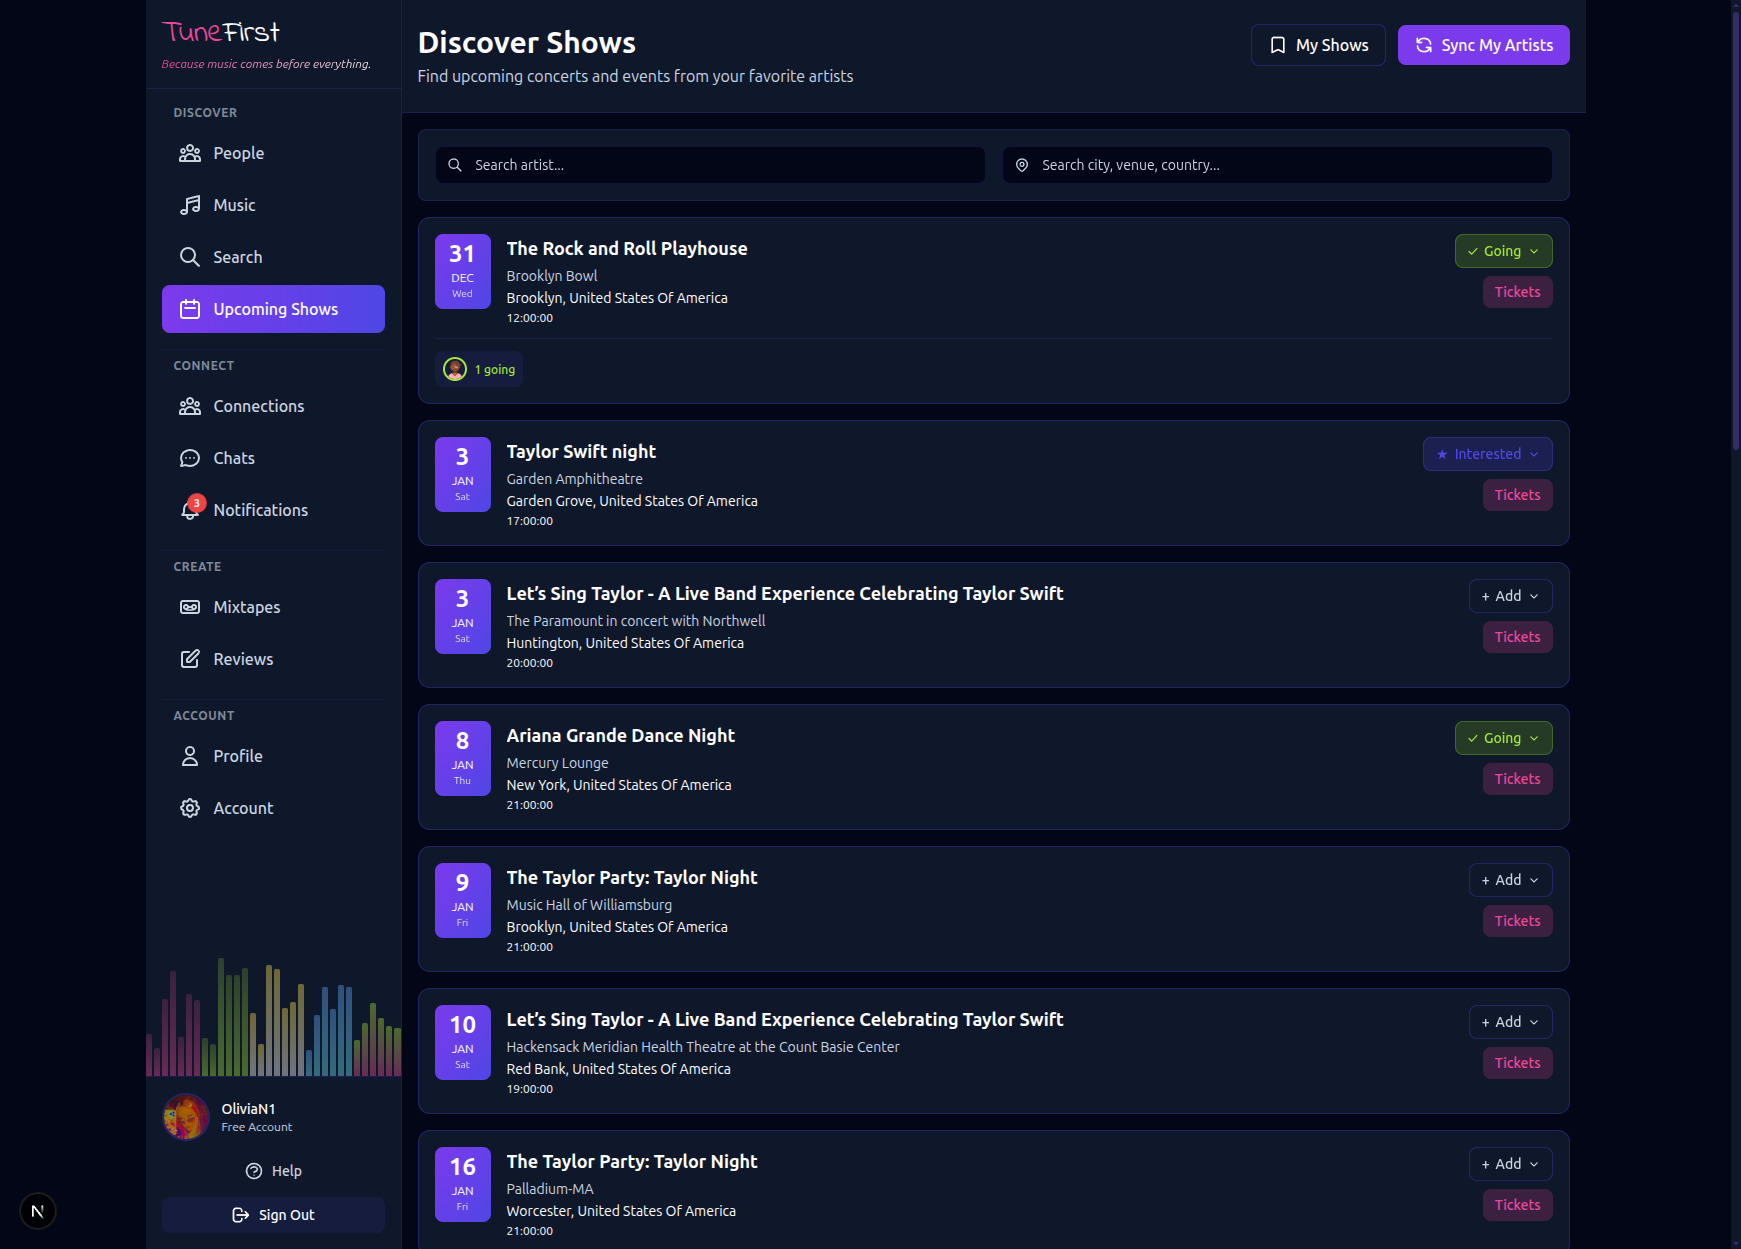Open status dropdown chevron on Taylor Swift night
Image resolution: width=1741 pixels, height=1249 pixels.
[x=1535, y=454]
